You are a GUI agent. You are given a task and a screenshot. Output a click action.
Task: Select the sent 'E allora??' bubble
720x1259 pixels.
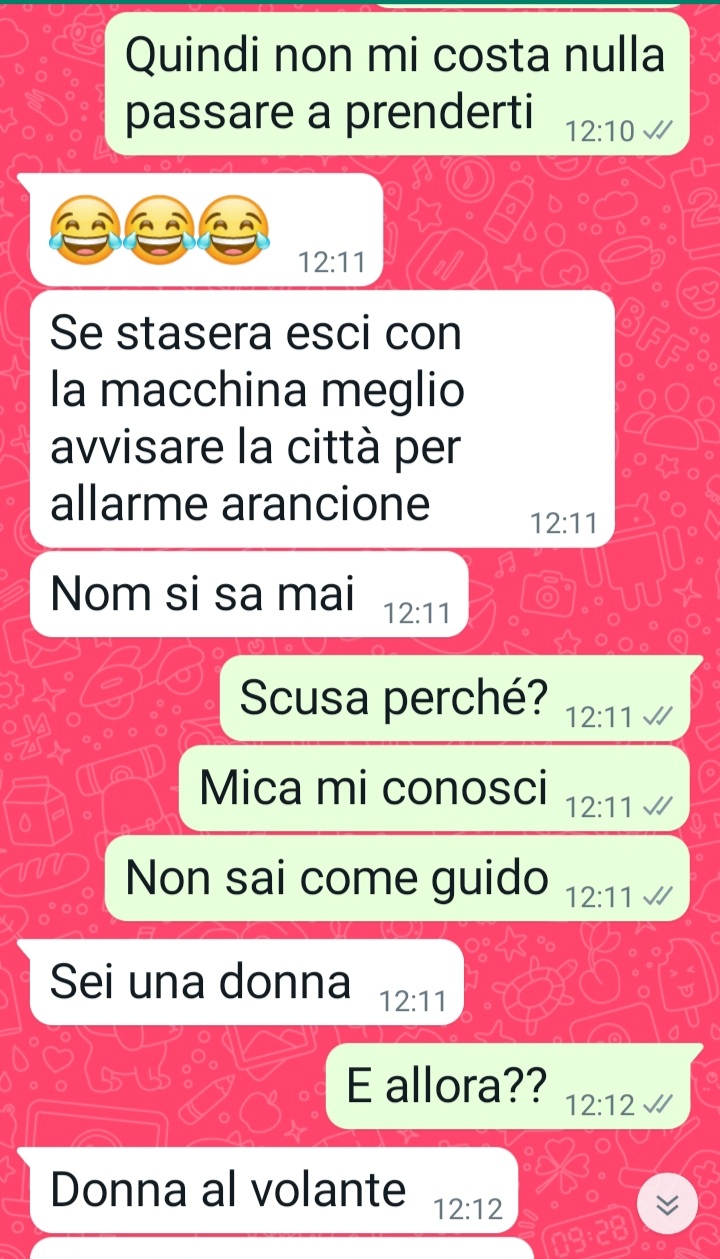tap(508, 1086)
